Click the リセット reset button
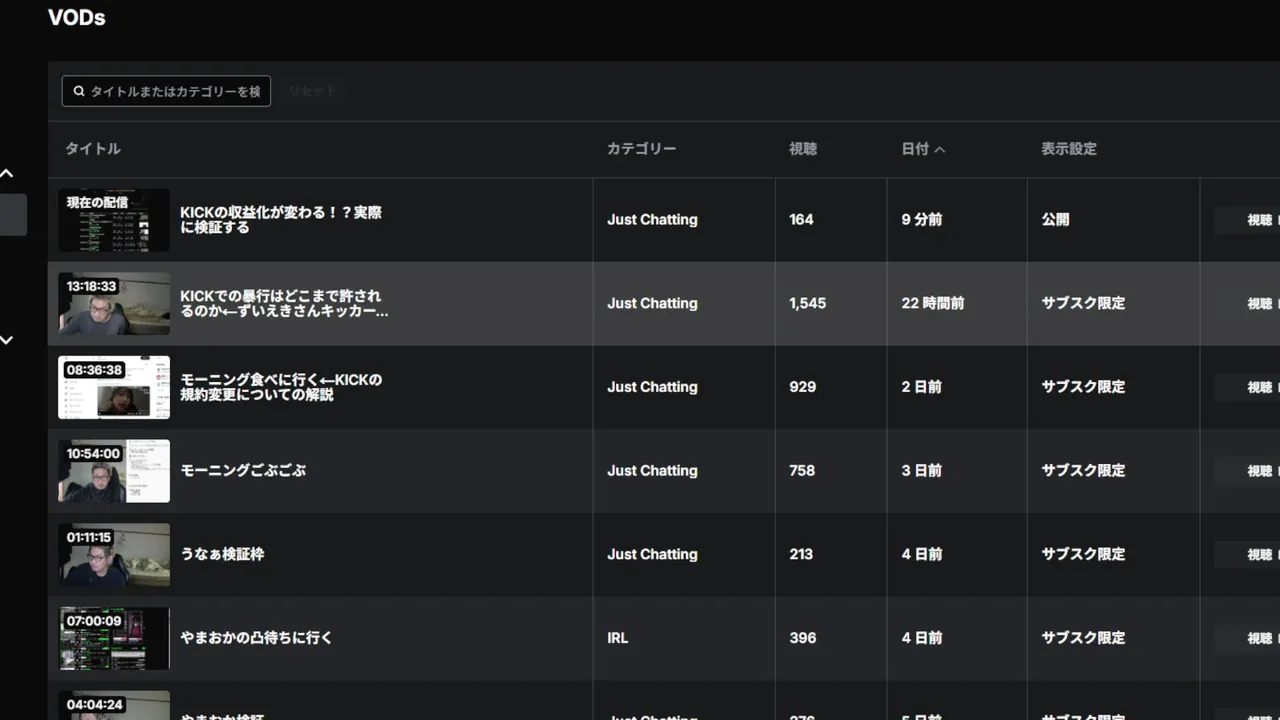The height and width of the screenshot is (720, 1280). coord(312,91)
